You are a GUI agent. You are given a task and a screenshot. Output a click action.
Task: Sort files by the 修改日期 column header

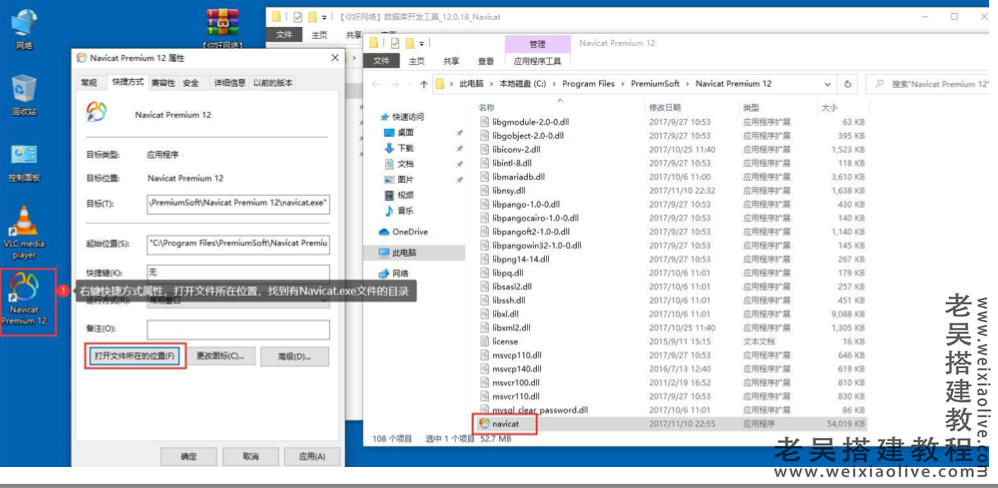point(665,107)
